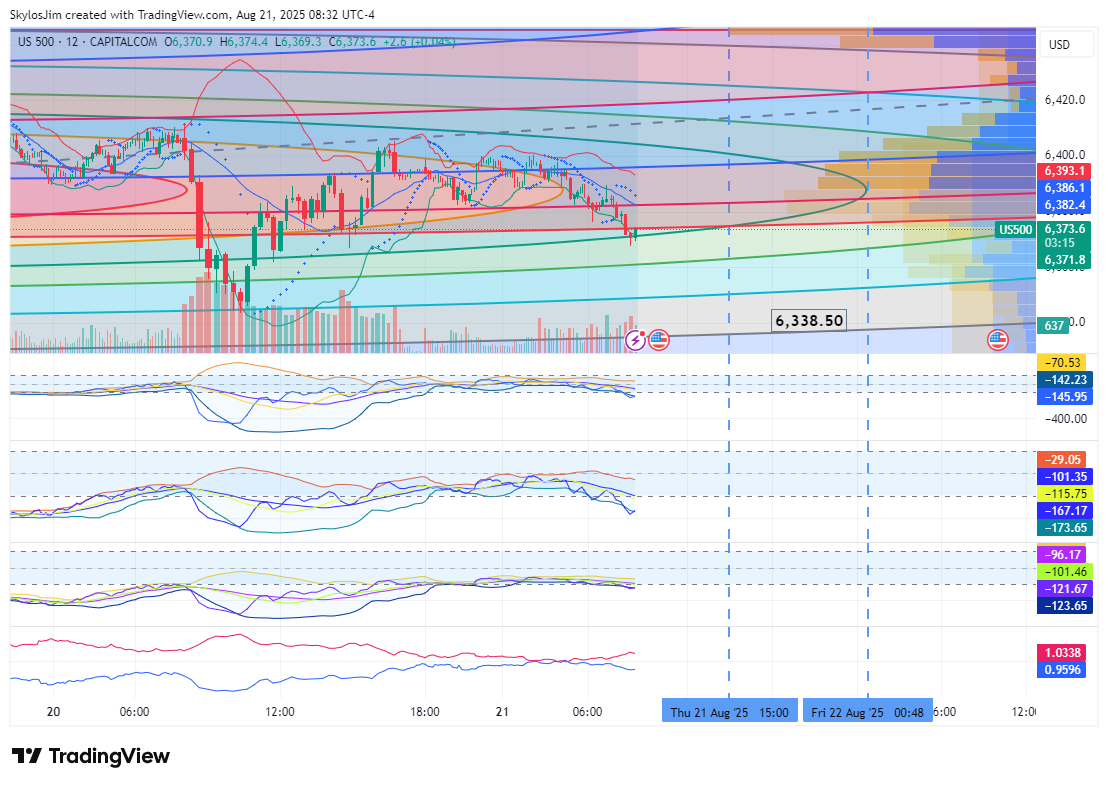Screen dimensions: 1108x786
Task: Click the 6,420.0 level on price scale
Action: 1065,100
